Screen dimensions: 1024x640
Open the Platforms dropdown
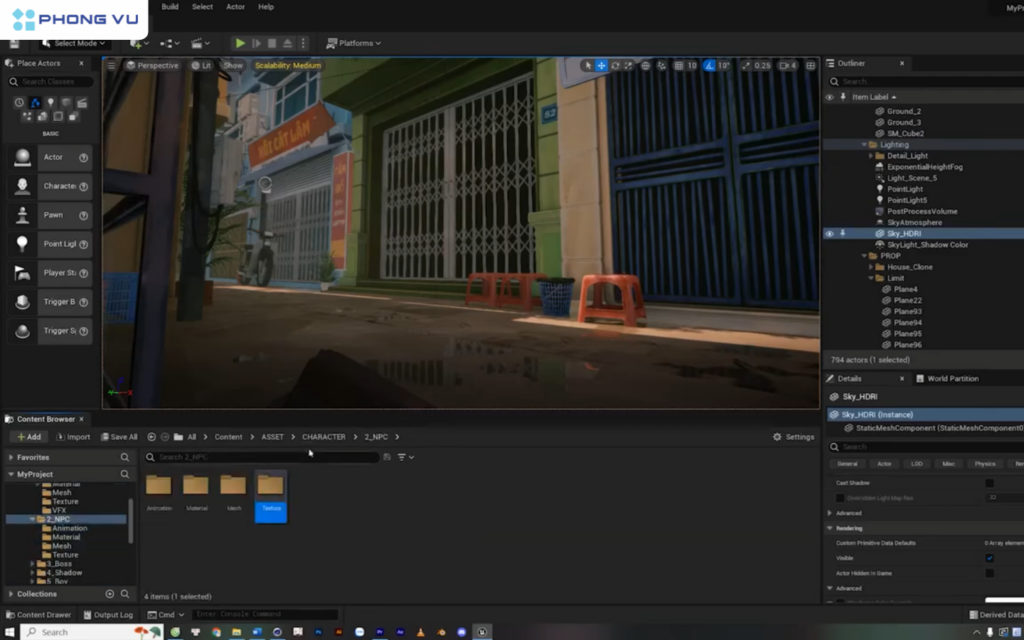coord(353,43)
